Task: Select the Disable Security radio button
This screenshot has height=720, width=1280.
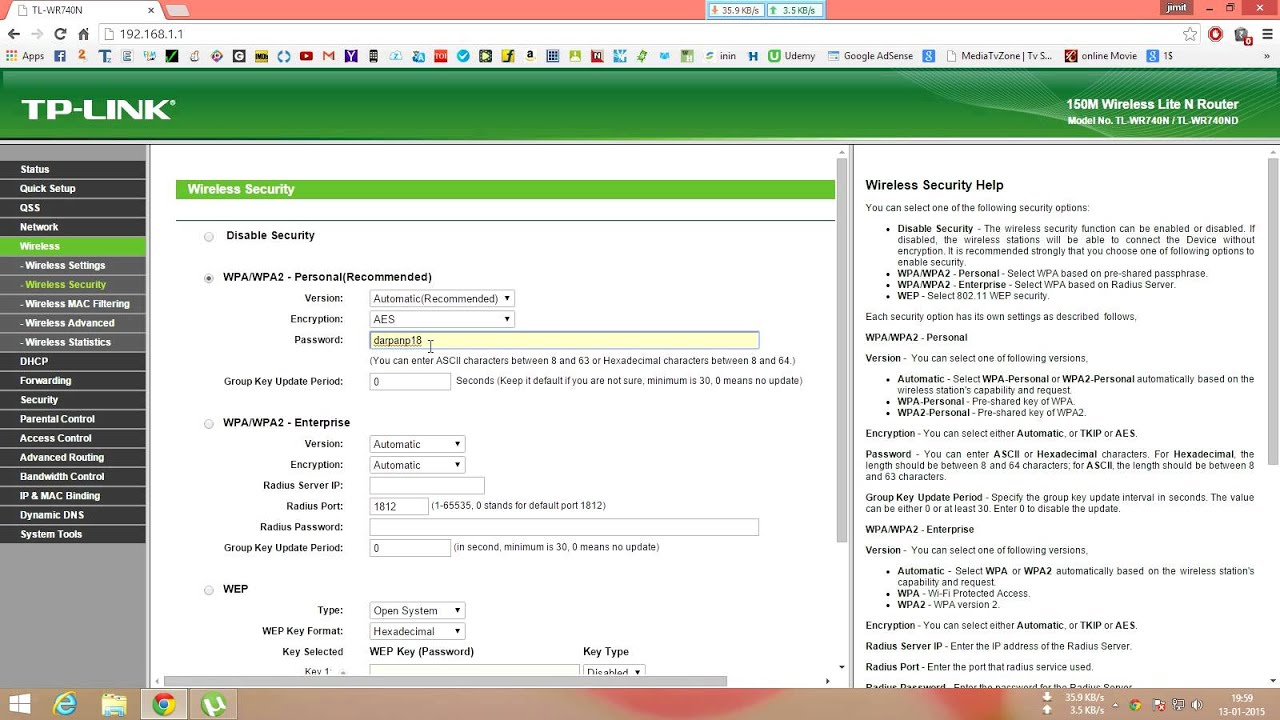Action: point(209,237)
